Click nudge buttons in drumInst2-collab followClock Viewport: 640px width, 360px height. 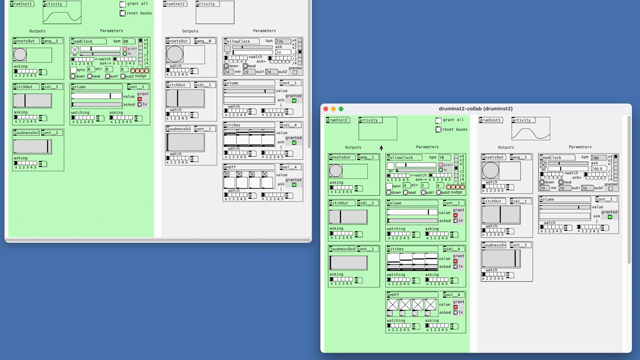(x=455, y=187)
